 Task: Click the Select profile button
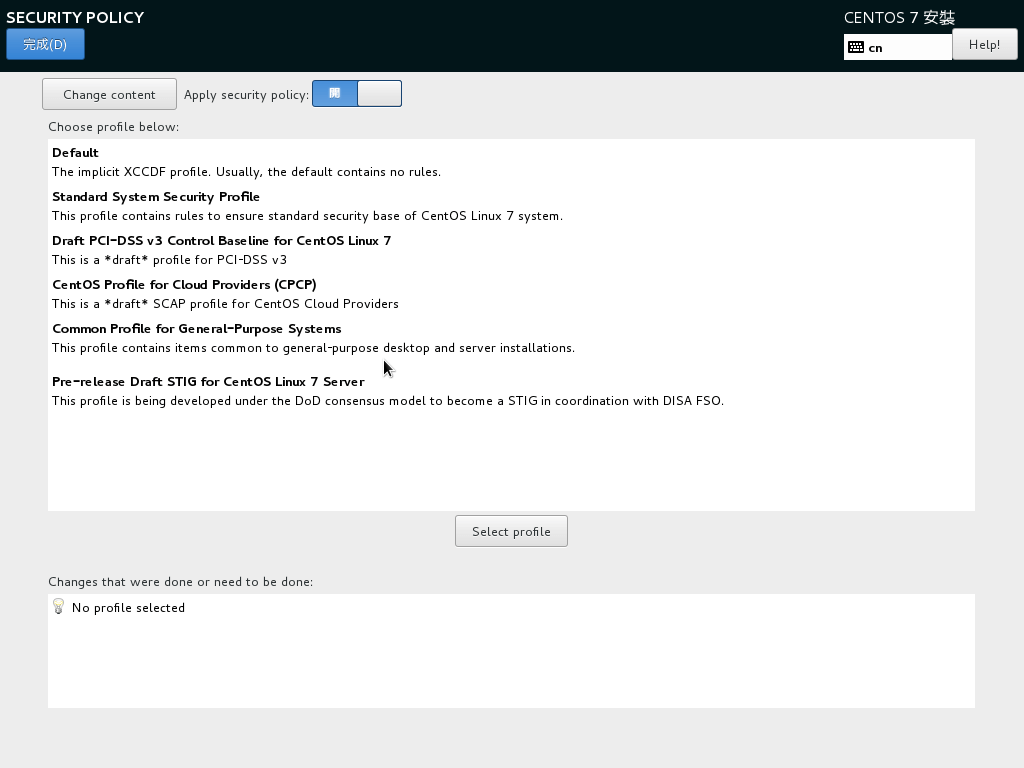[x=511, y=531]
